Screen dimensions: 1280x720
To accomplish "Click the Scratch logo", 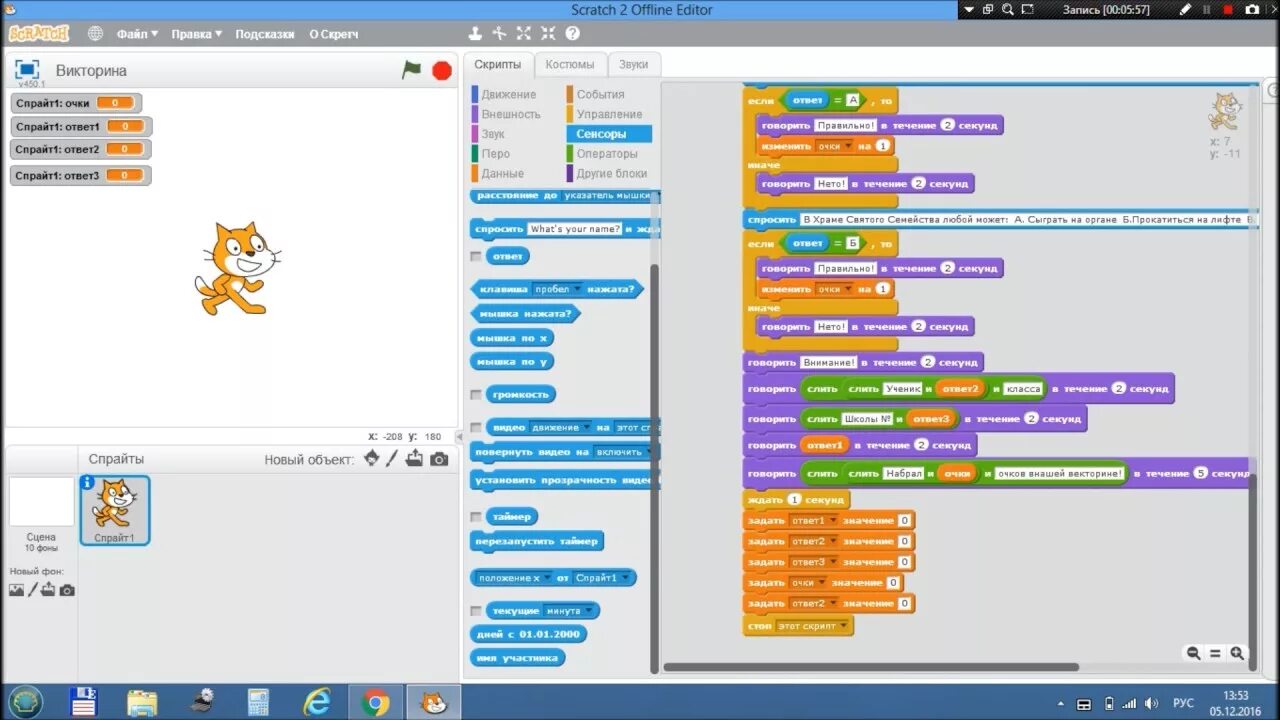I will pyautogui.click(x=39, y=33).
